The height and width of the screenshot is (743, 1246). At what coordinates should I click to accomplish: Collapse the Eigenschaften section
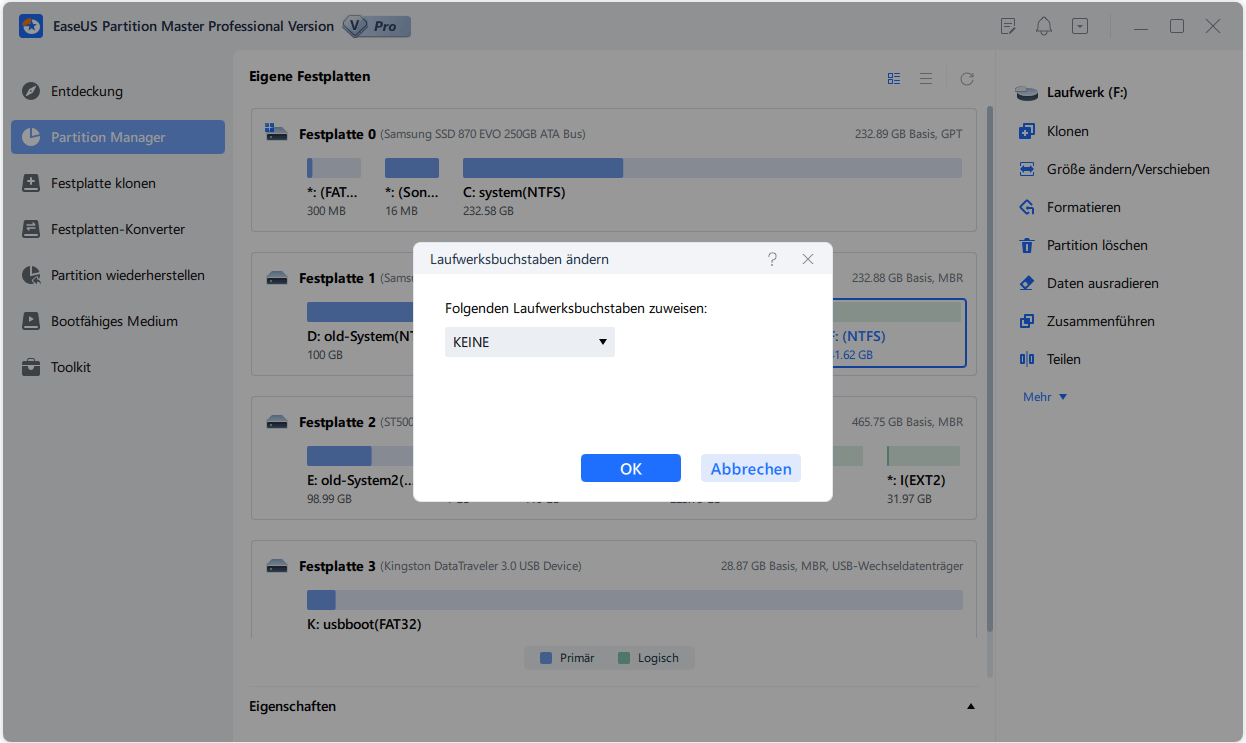[969, 706]
